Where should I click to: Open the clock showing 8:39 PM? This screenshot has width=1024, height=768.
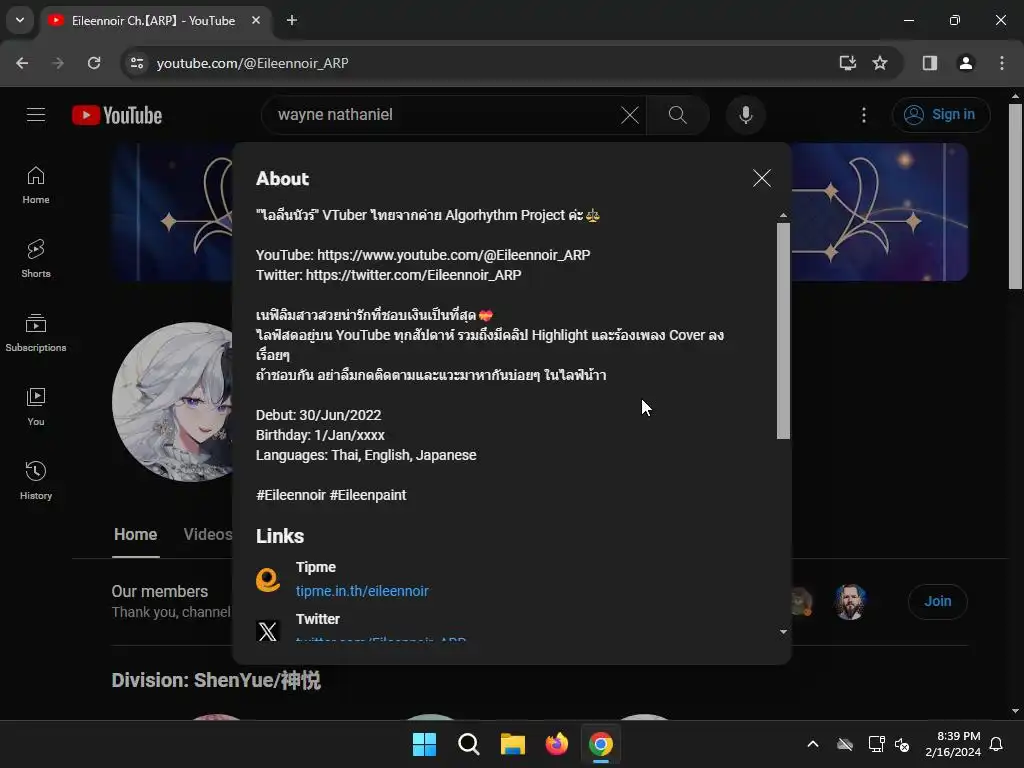[953, 744]
